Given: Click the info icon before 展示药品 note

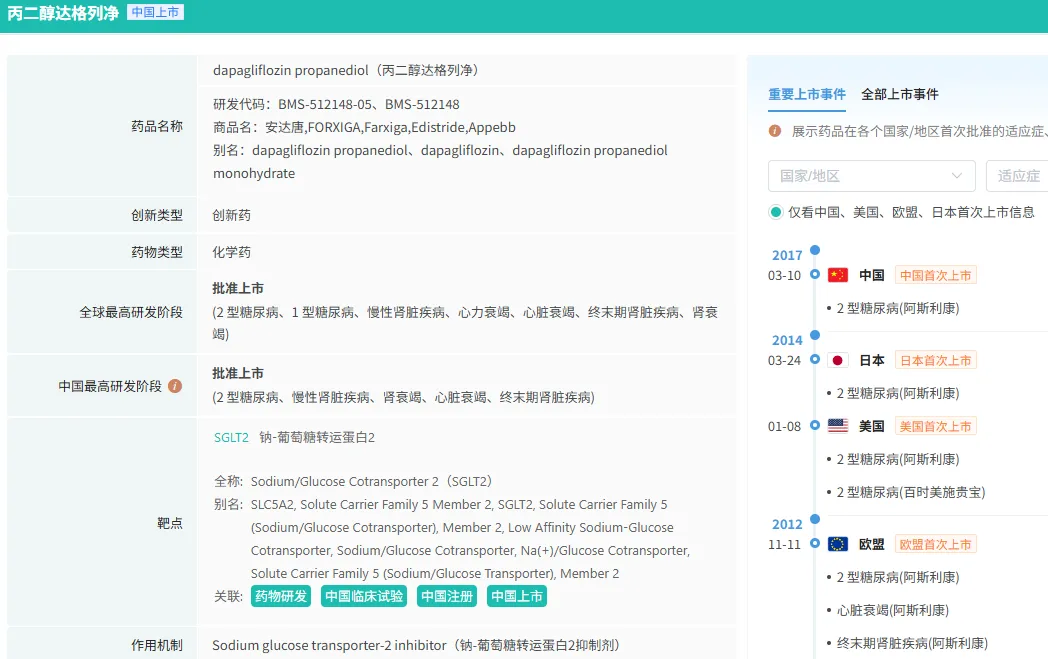Looking at the screenshot, I should coord(775,131).
